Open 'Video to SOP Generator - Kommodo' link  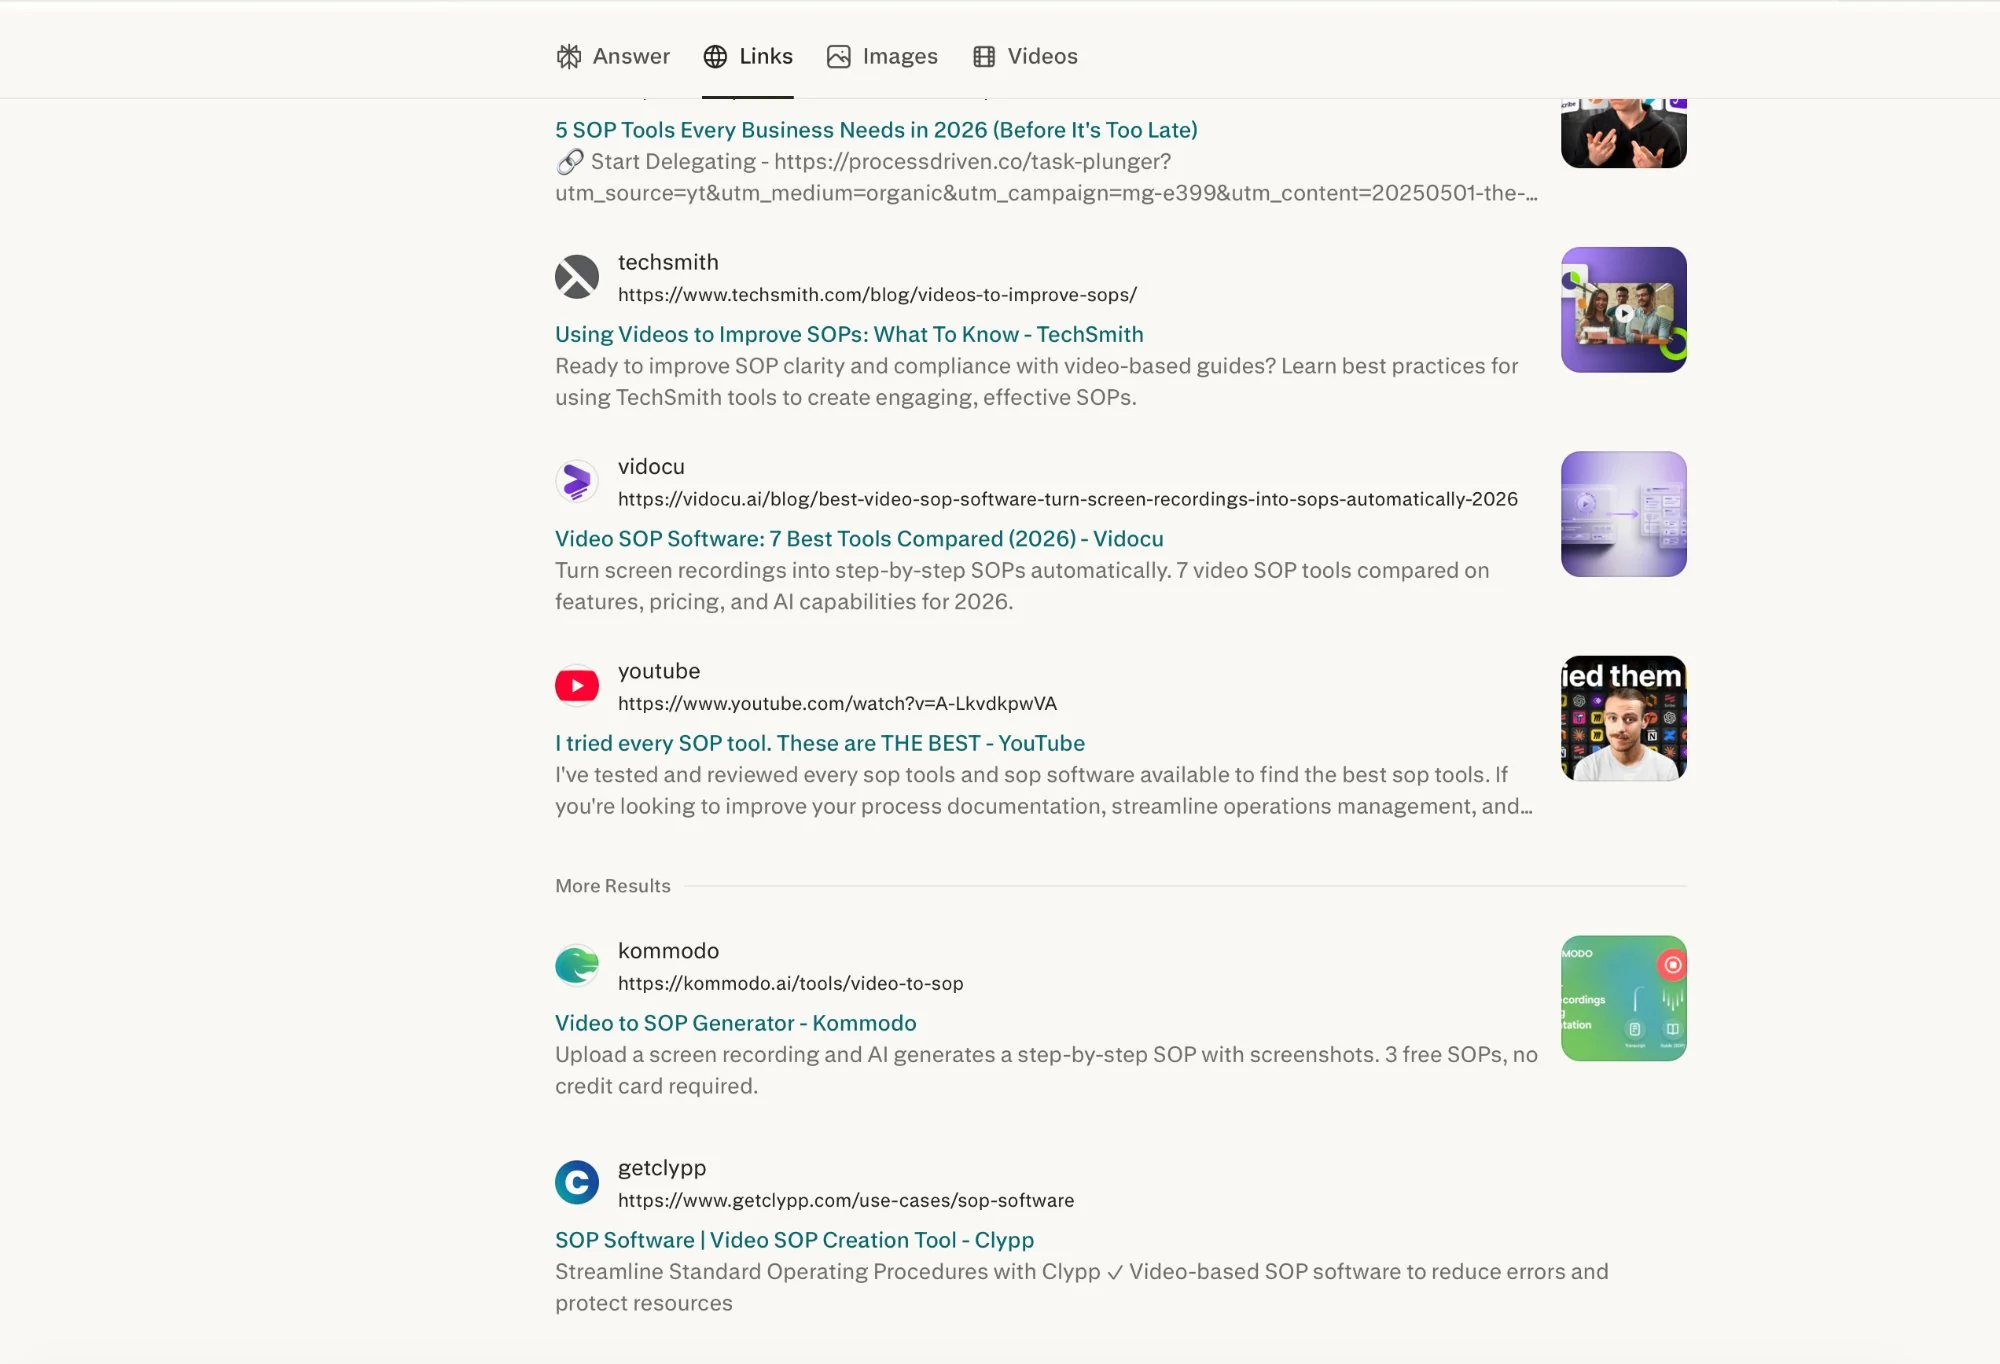coord(736,1023)
